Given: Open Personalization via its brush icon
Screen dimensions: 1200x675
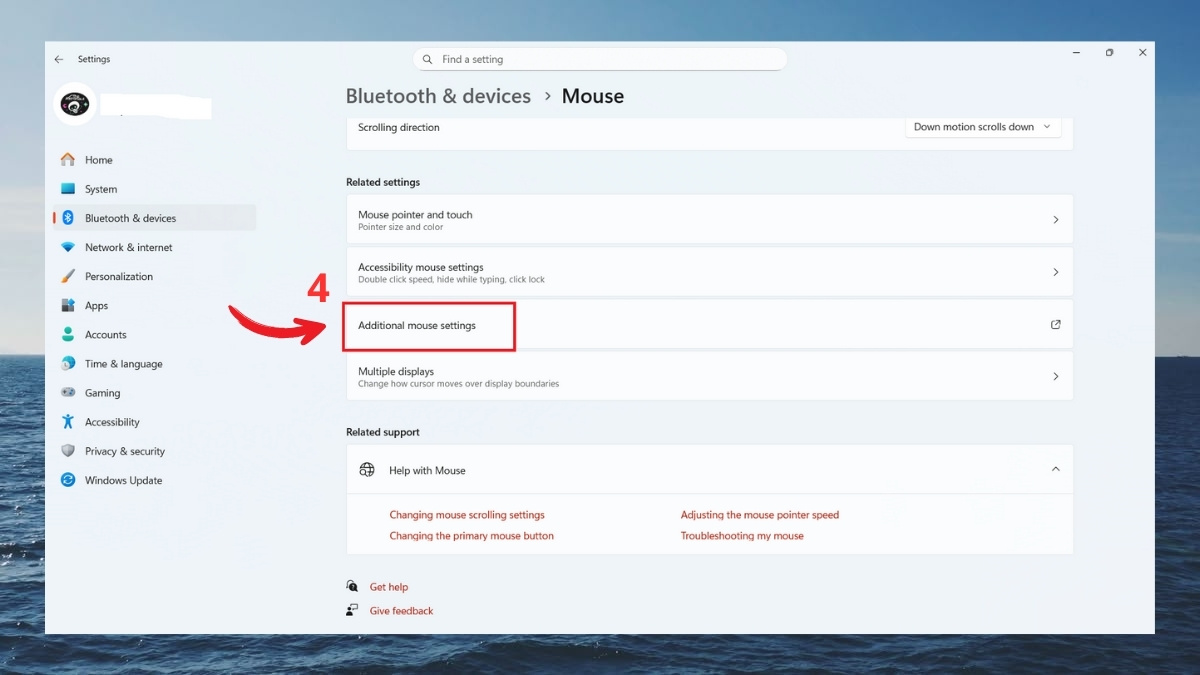Looking at the screenshot, I should (67, 276).
